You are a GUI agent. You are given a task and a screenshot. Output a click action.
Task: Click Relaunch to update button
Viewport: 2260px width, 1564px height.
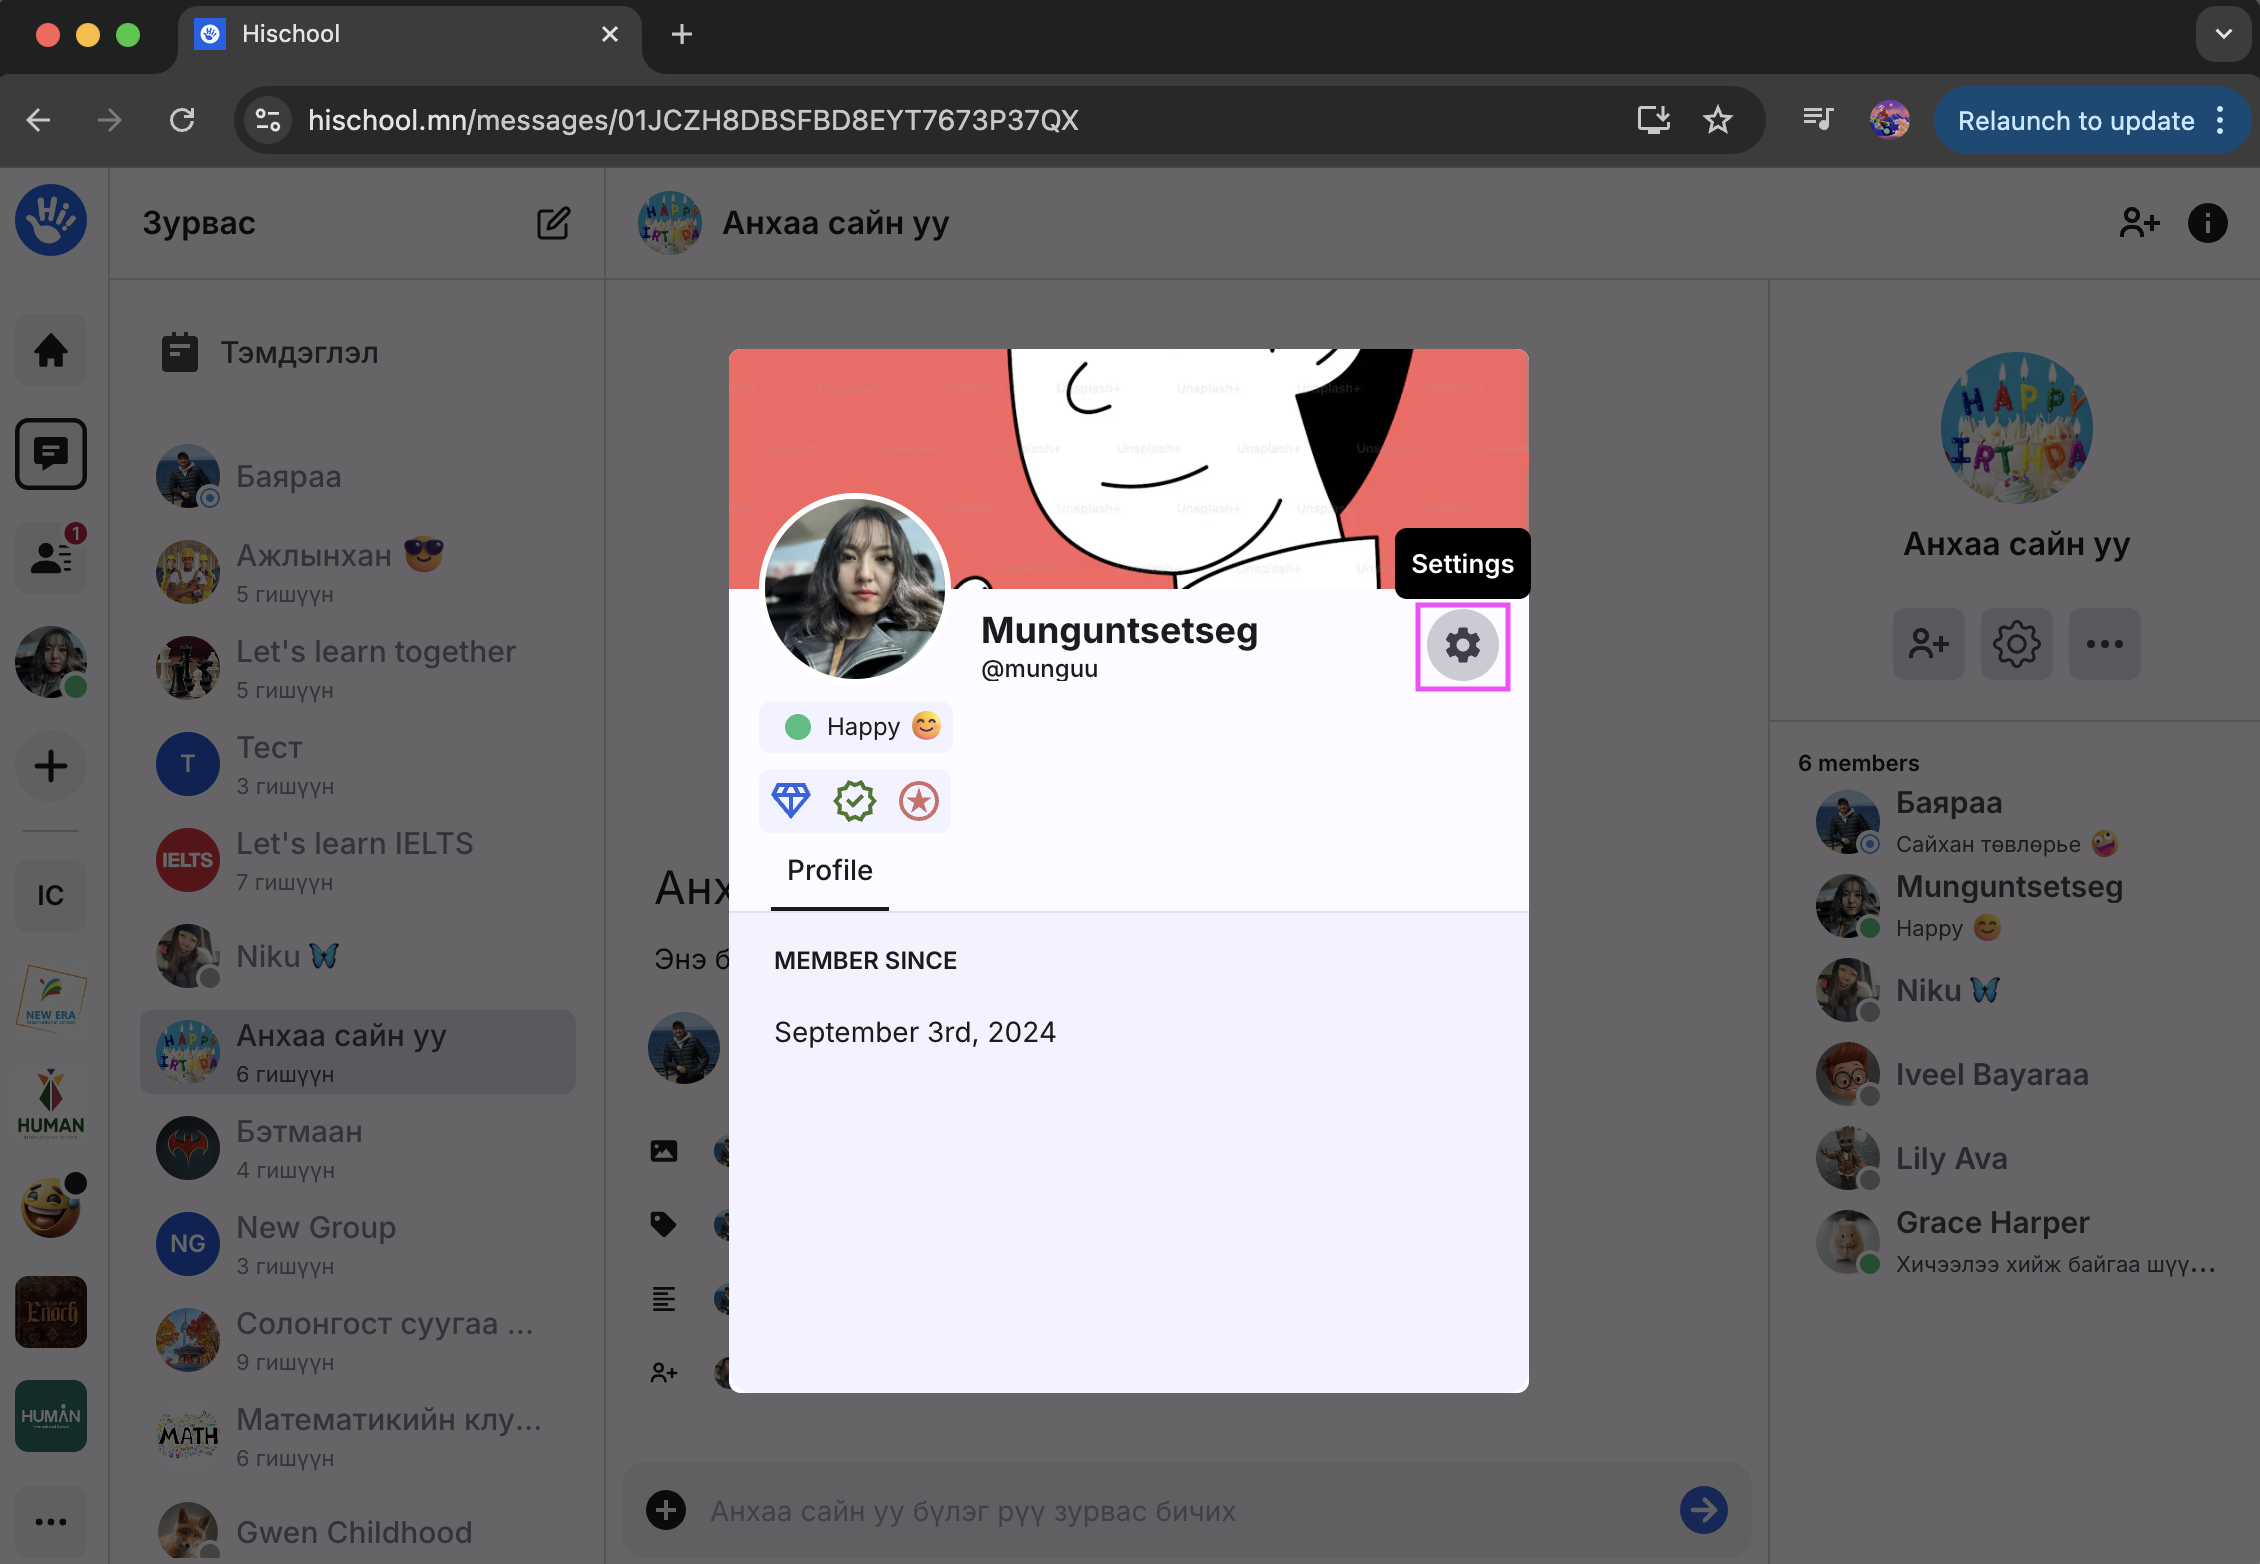pos(2076,121)
